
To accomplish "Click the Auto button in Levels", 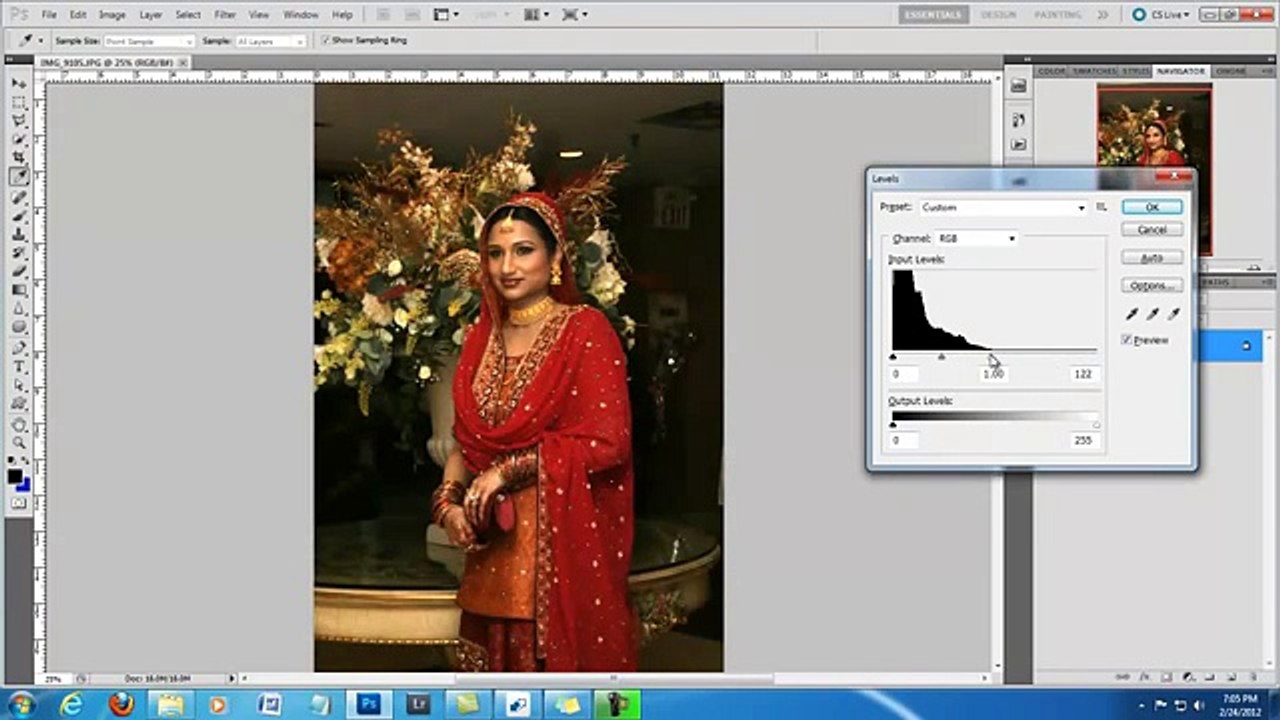I will coord(1152,257).
